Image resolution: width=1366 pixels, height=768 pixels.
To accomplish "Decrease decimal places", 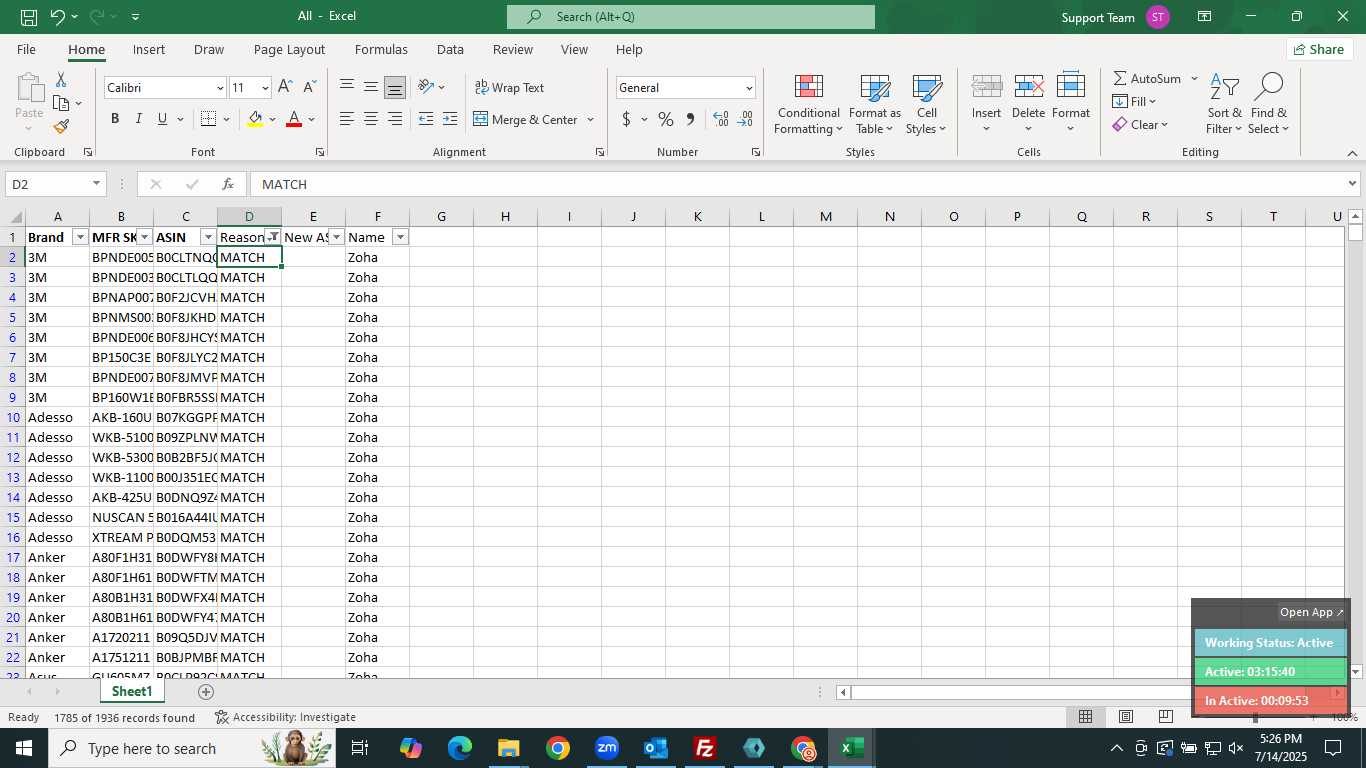I will (745, 119).
